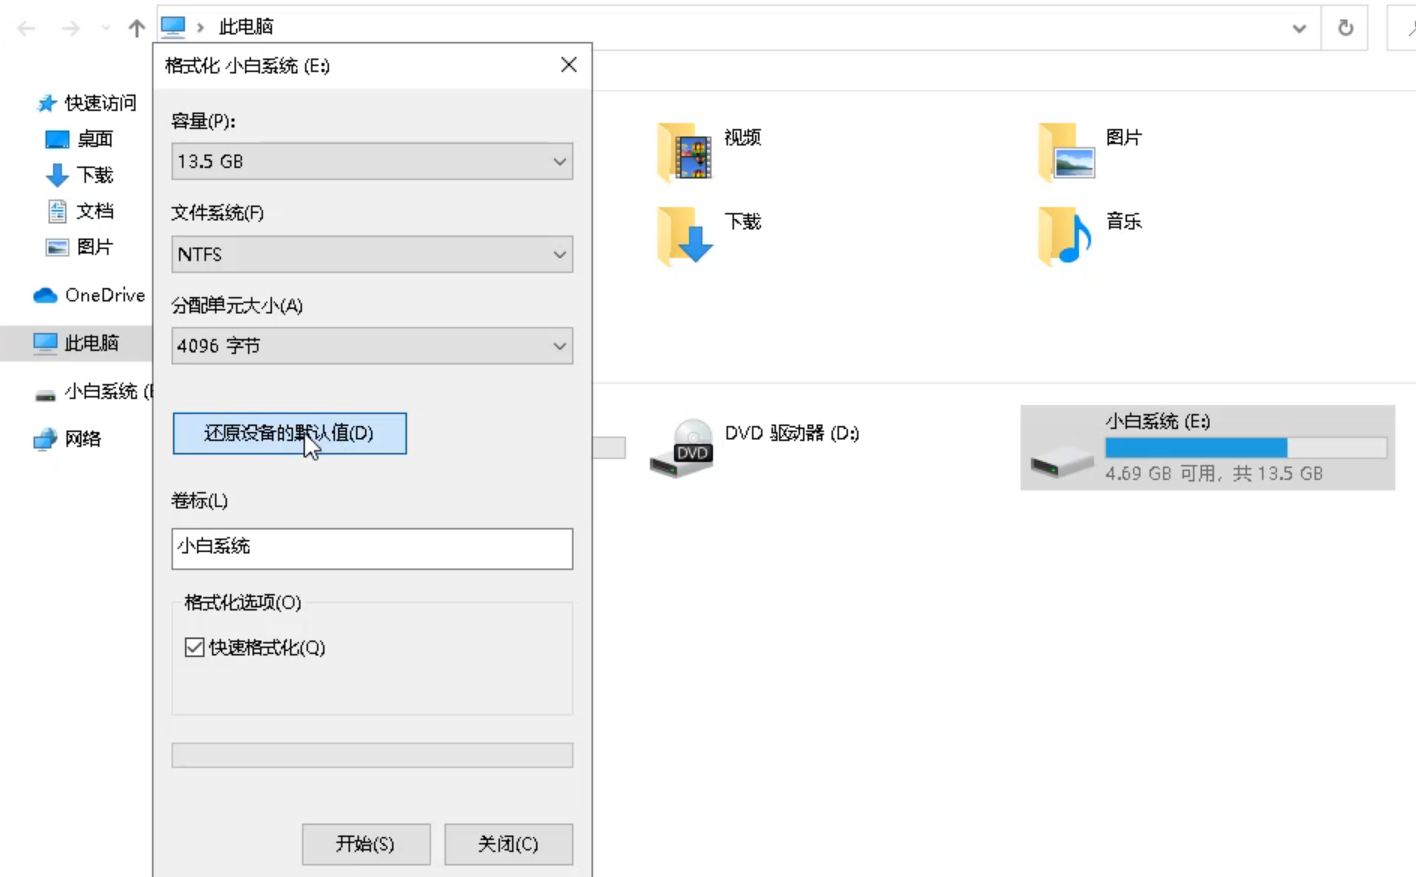Open the 音乐 folder icon
This screenshot has width=1416, height=877.
click(1066, 236)
